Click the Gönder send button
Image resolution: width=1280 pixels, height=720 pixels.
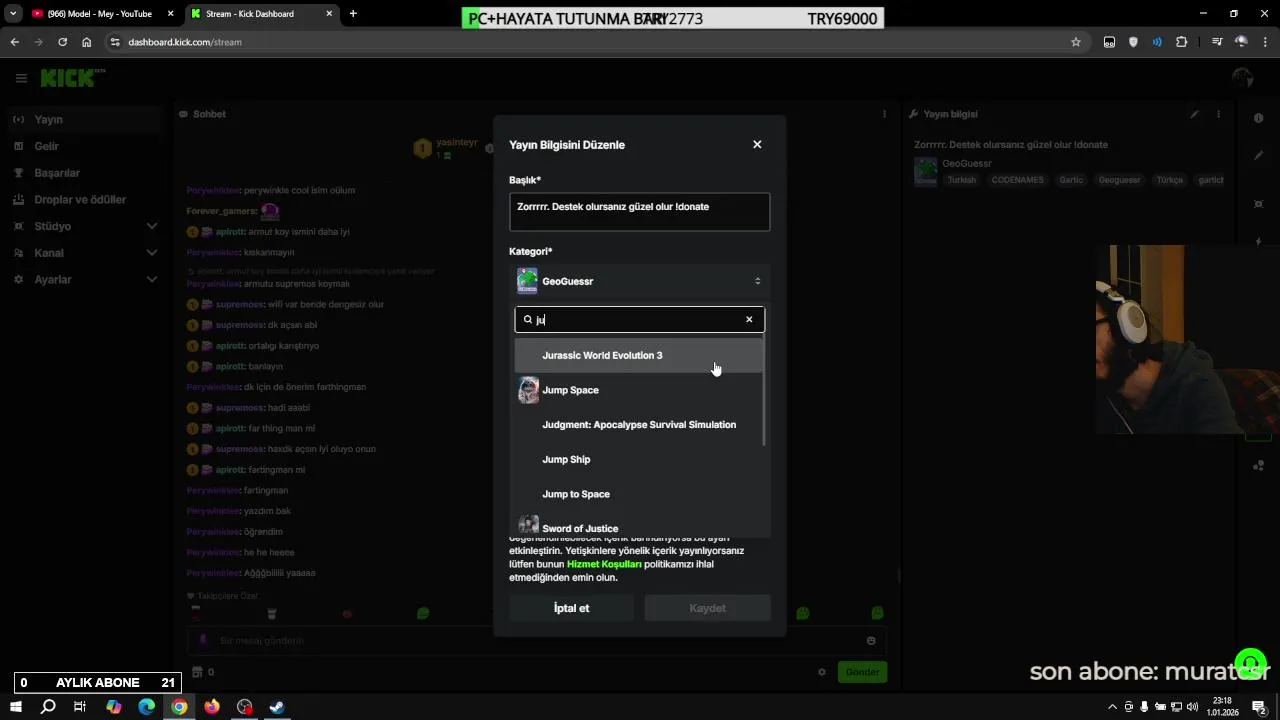pyautogui.click(x=862, y=672)
